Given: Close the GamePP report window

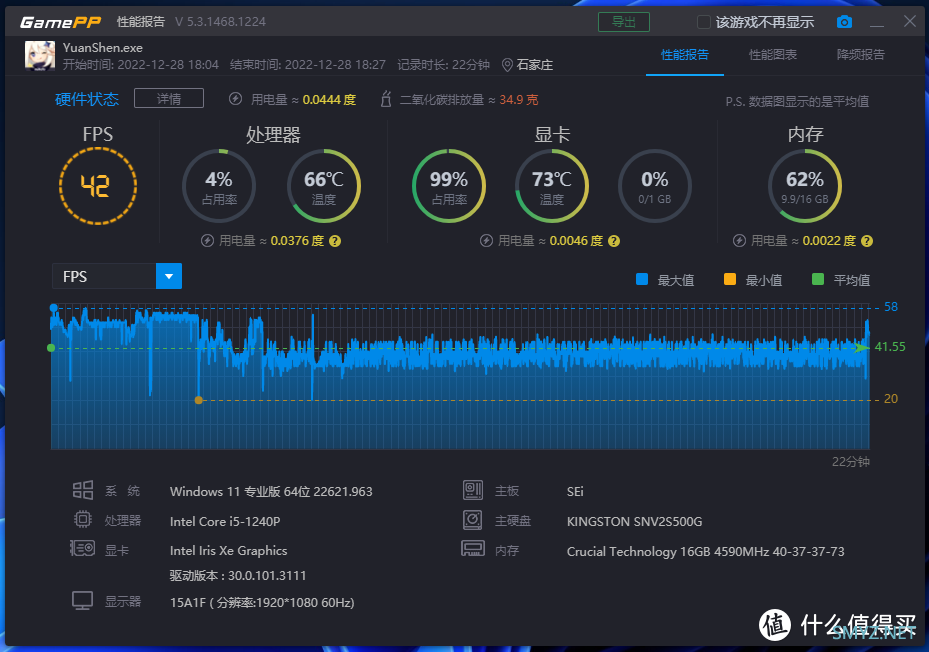Looking at the screenshot, I should click(x=910, y=22).
